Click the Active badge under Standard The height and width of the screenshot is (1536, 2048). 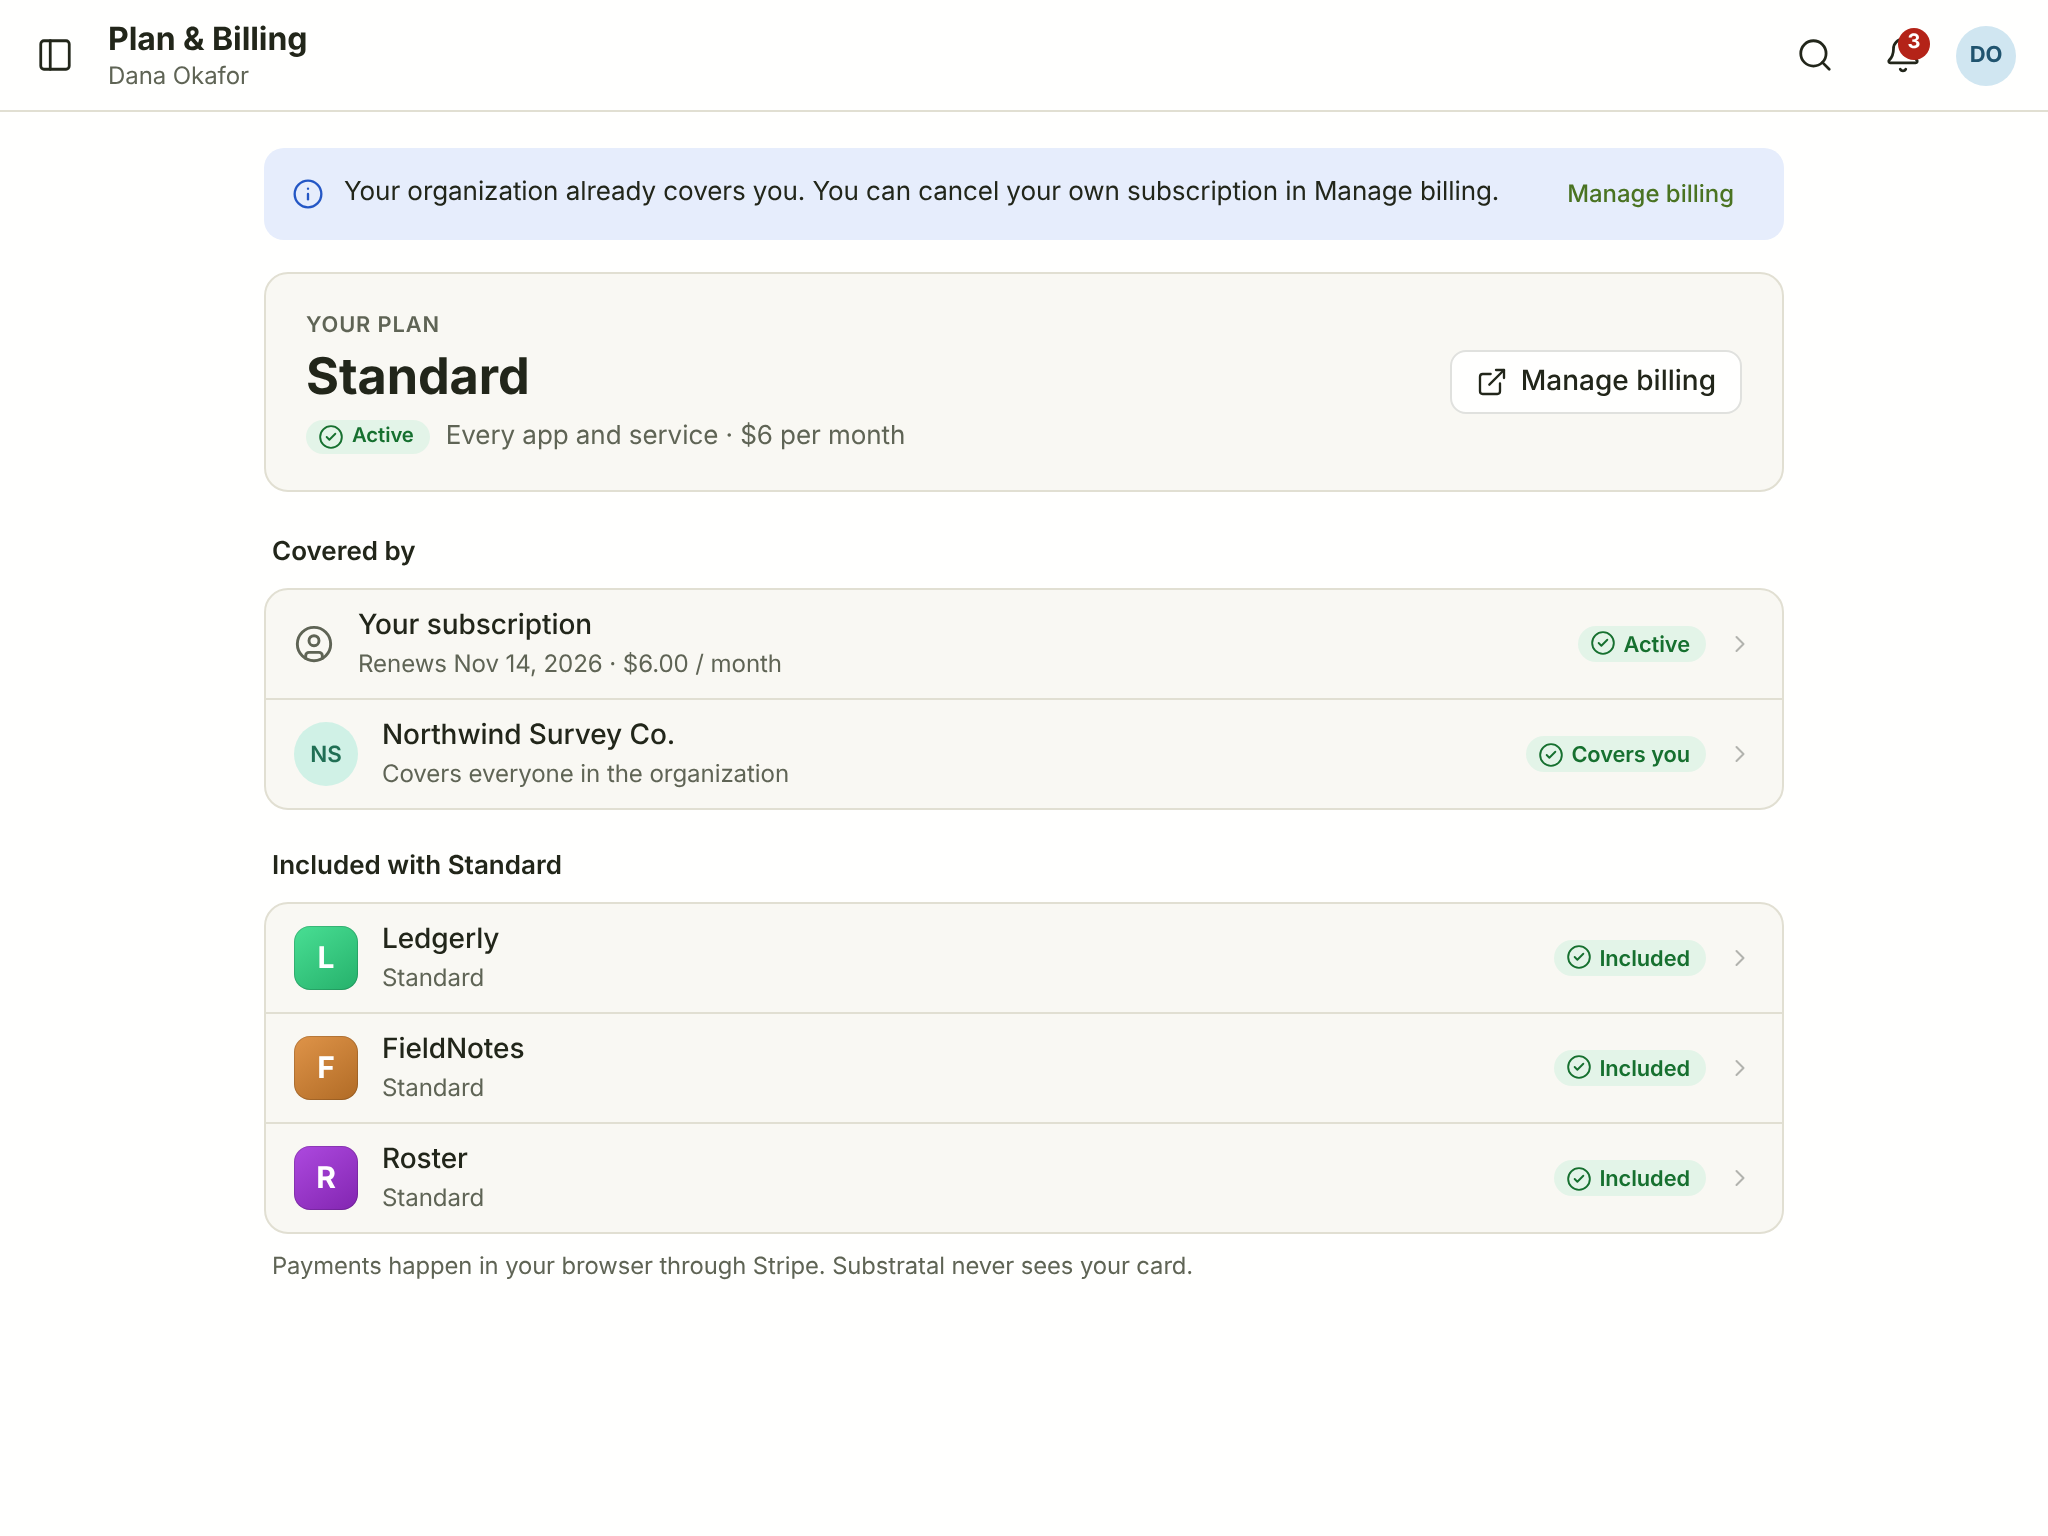368,436
